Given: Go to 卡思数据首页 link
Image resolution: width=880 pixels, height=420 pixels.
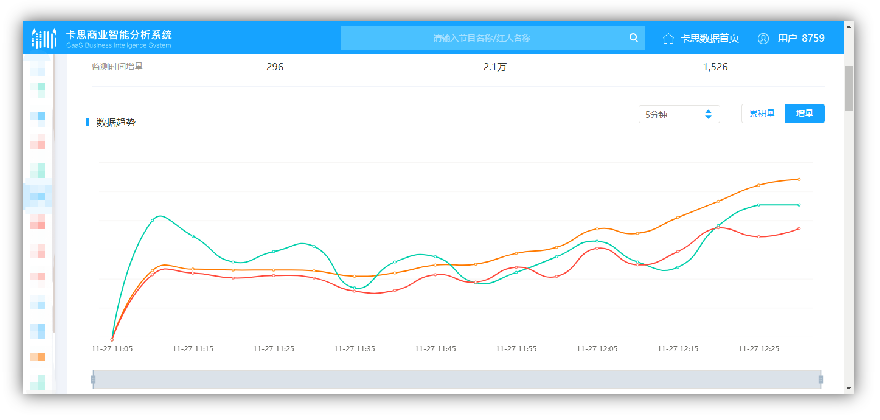Looking at the screenshot, I should tap(709, 39).
